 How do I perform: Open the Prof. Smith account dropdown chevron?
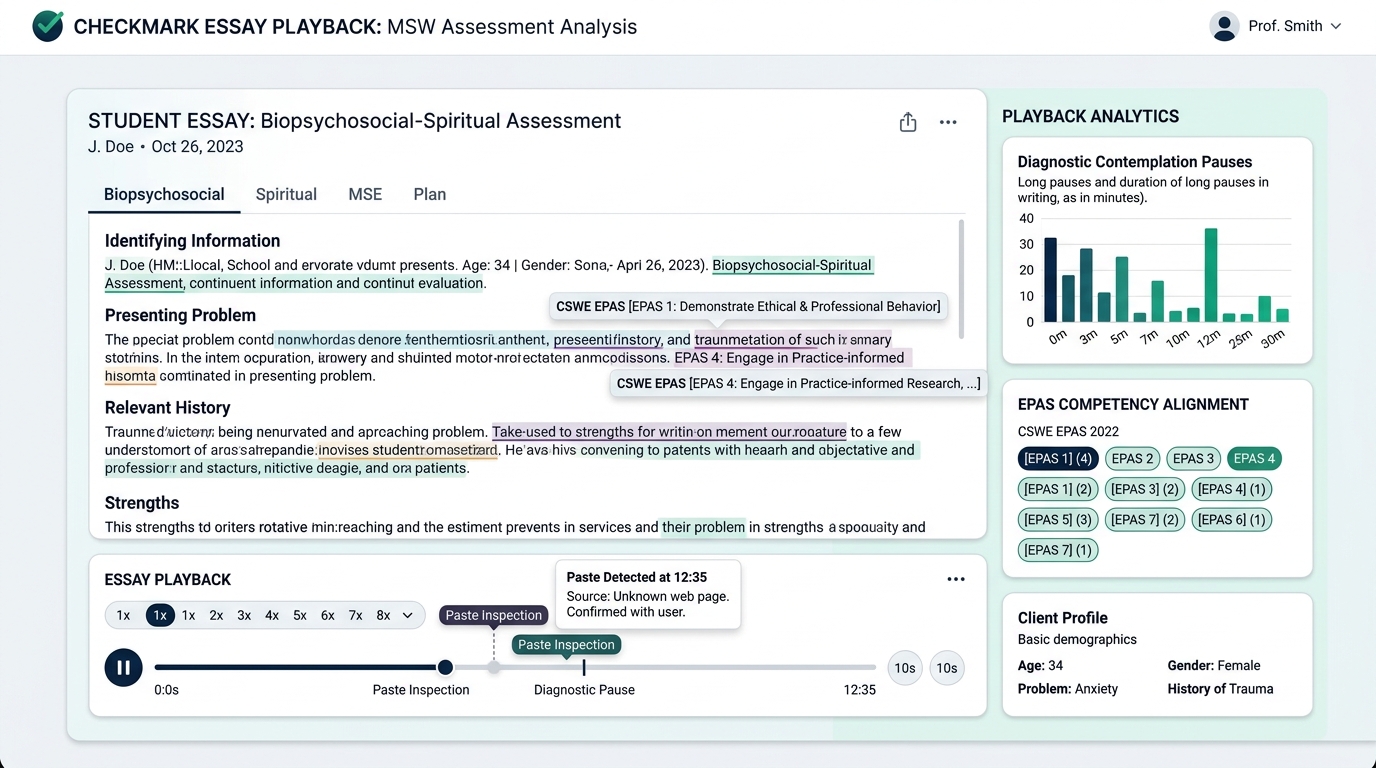(1335, 27)
